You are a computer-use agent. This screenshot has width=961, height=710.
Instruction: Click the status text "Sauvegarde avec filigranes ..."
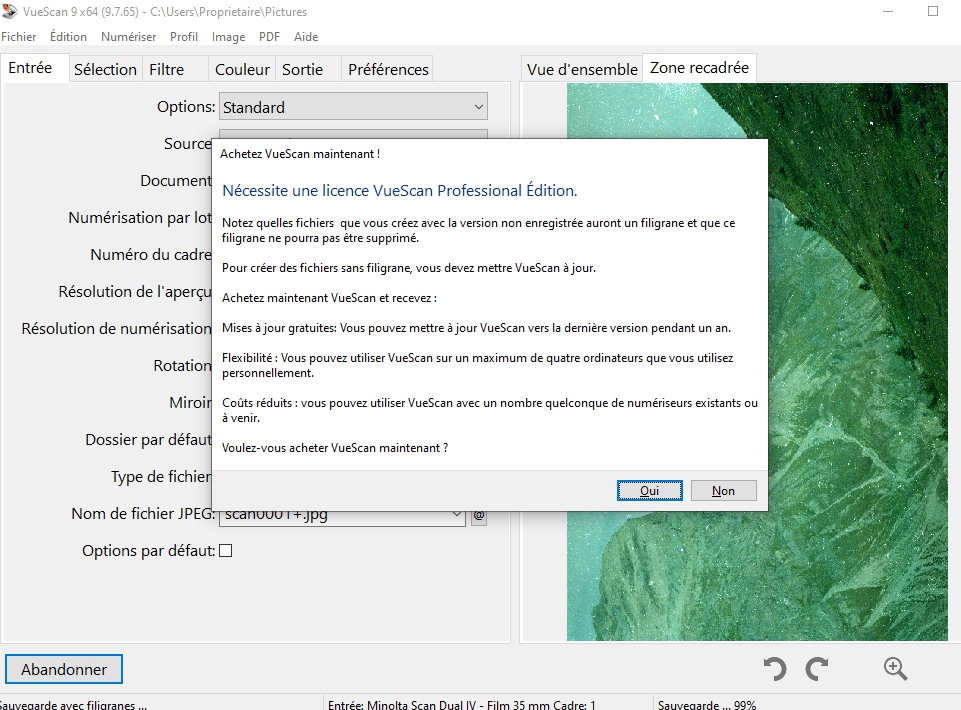(73, 705)
